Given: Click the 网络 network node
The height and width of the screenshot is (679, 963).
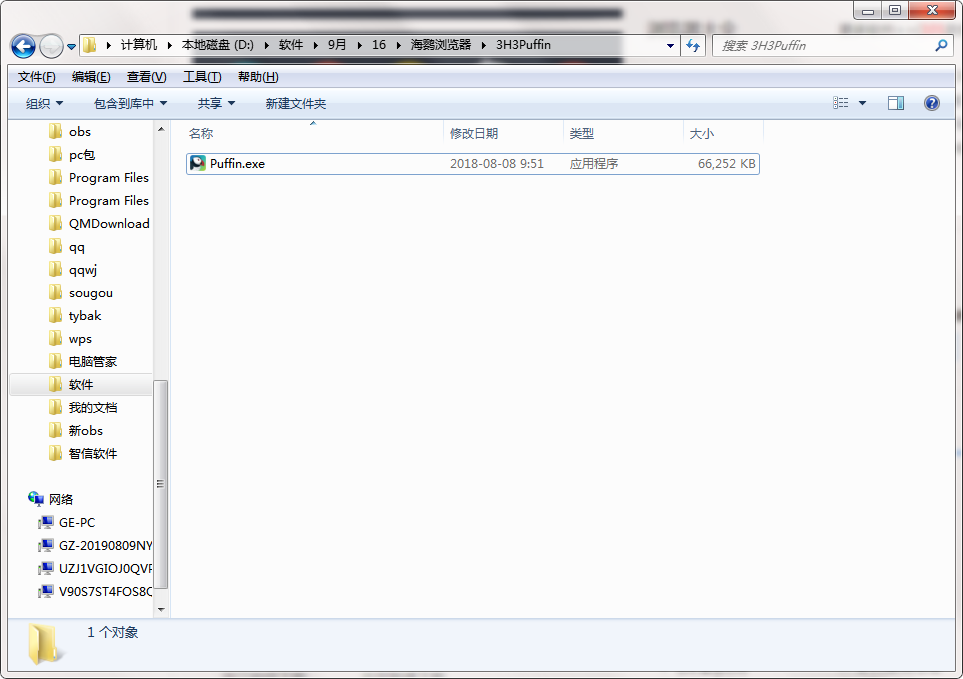Looking at the screenshot, I should tap(61, 500).
